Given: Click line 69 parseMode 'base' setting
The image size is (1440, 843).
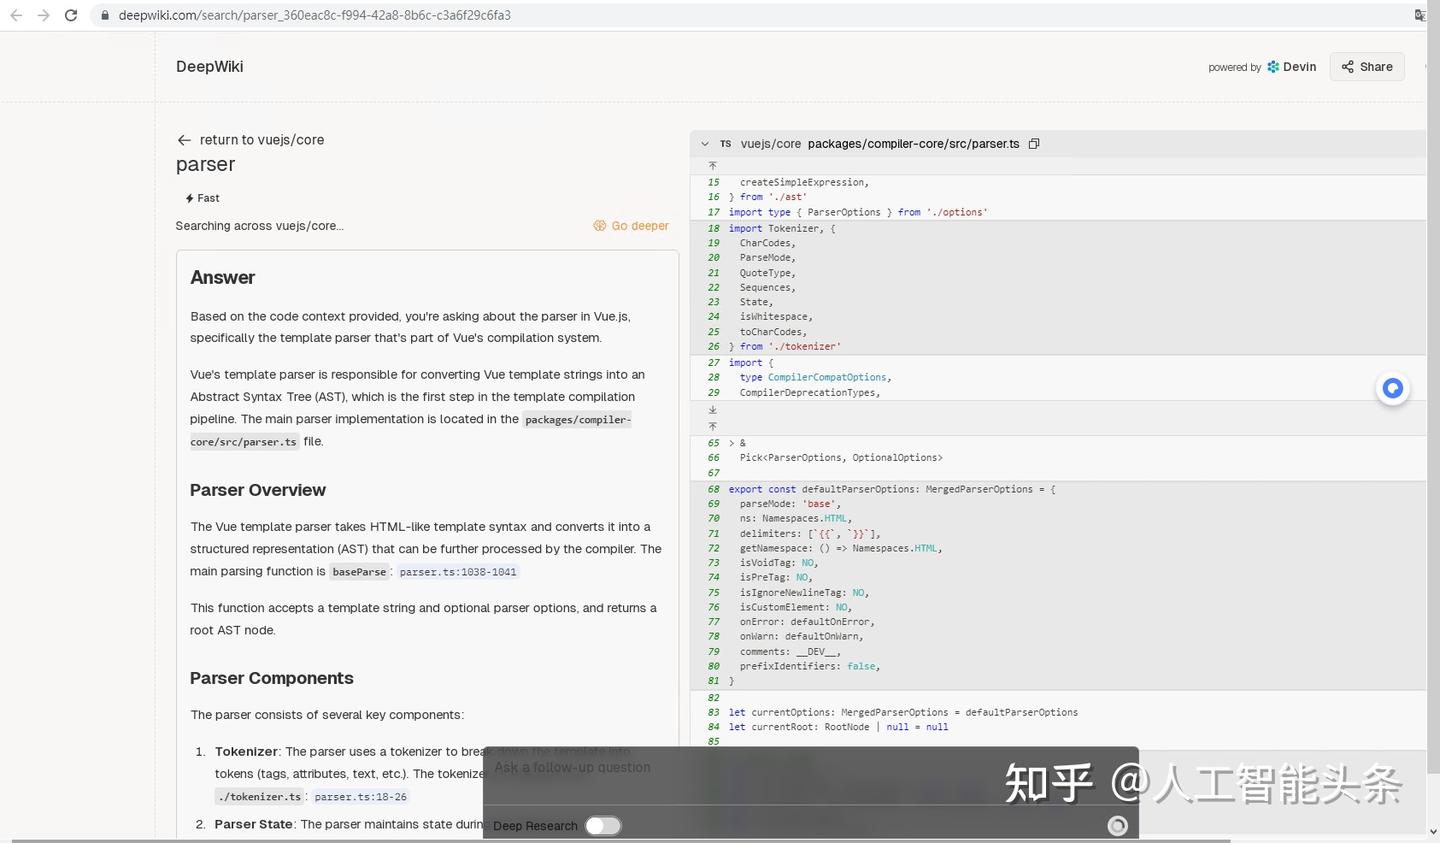Looking at the screenshot, I should (790, 504).
